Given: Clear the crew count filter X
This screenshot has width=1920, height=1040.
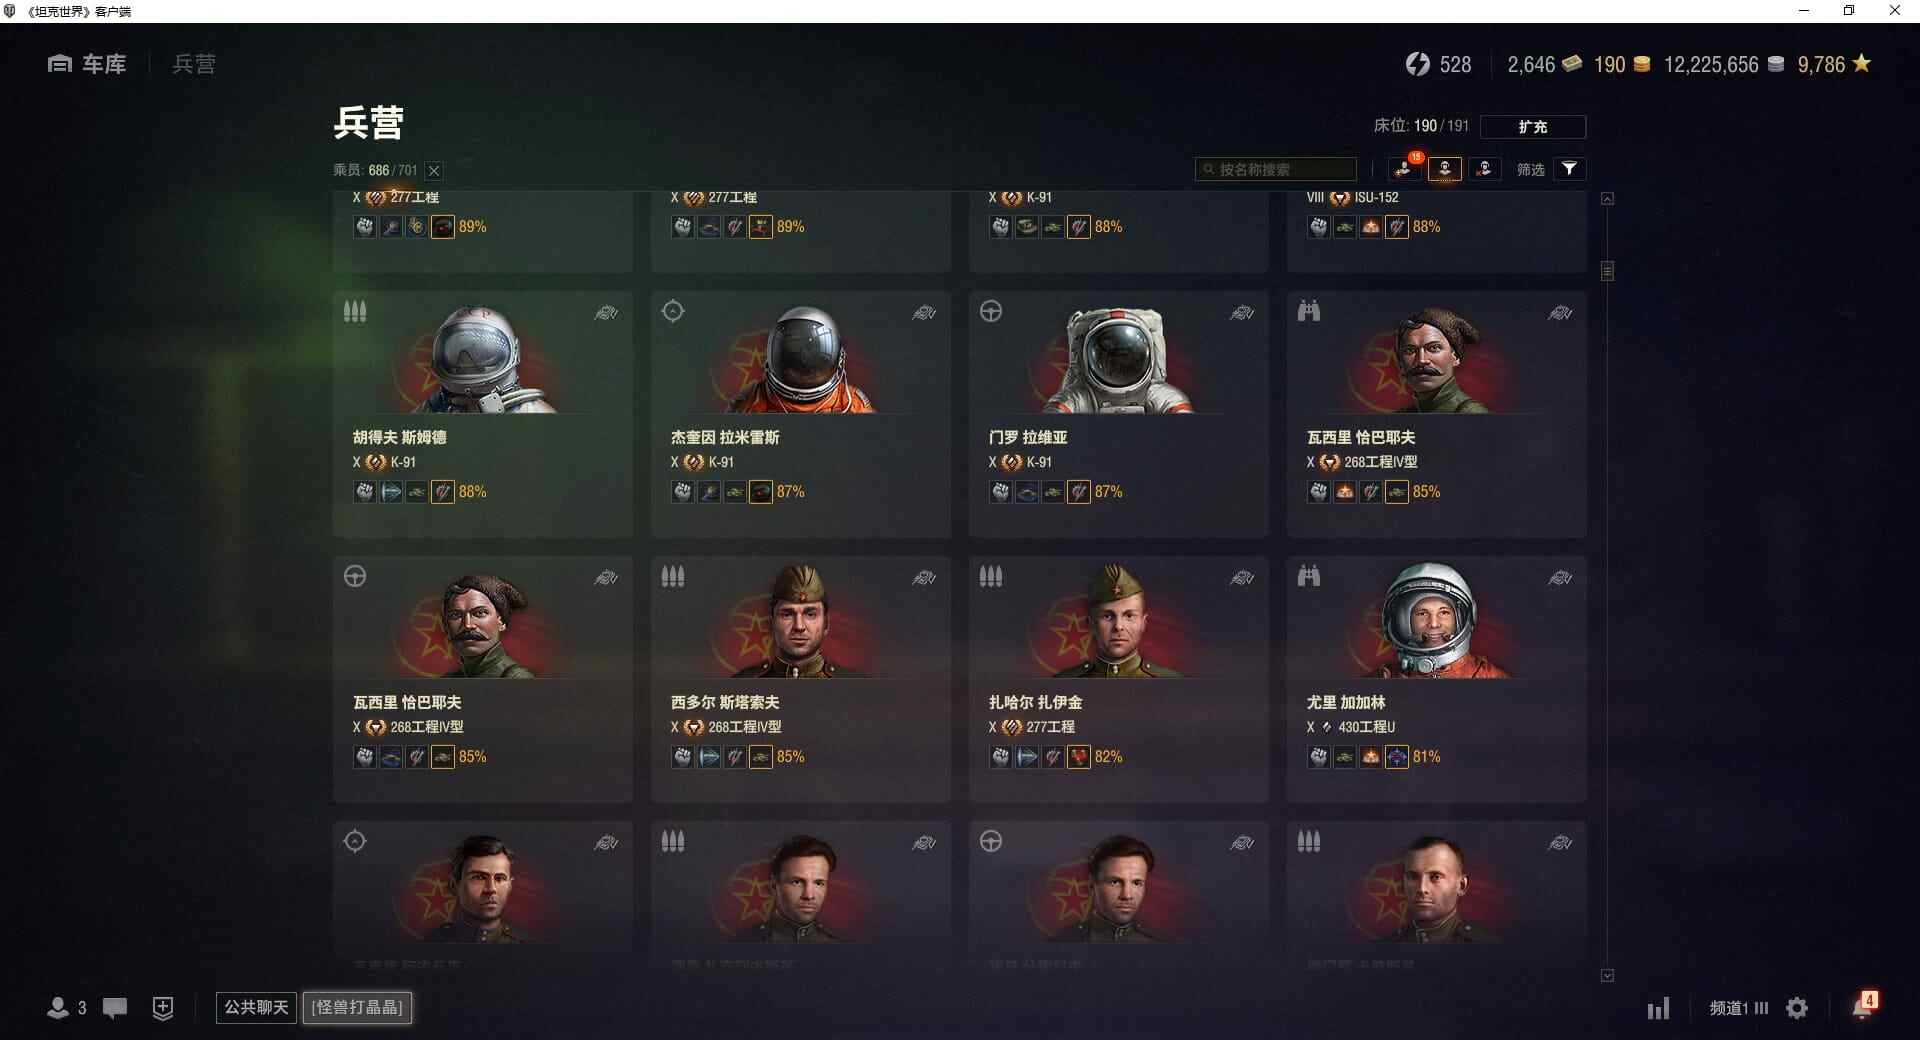Looking at the screenshot, I should click(434, 171).
